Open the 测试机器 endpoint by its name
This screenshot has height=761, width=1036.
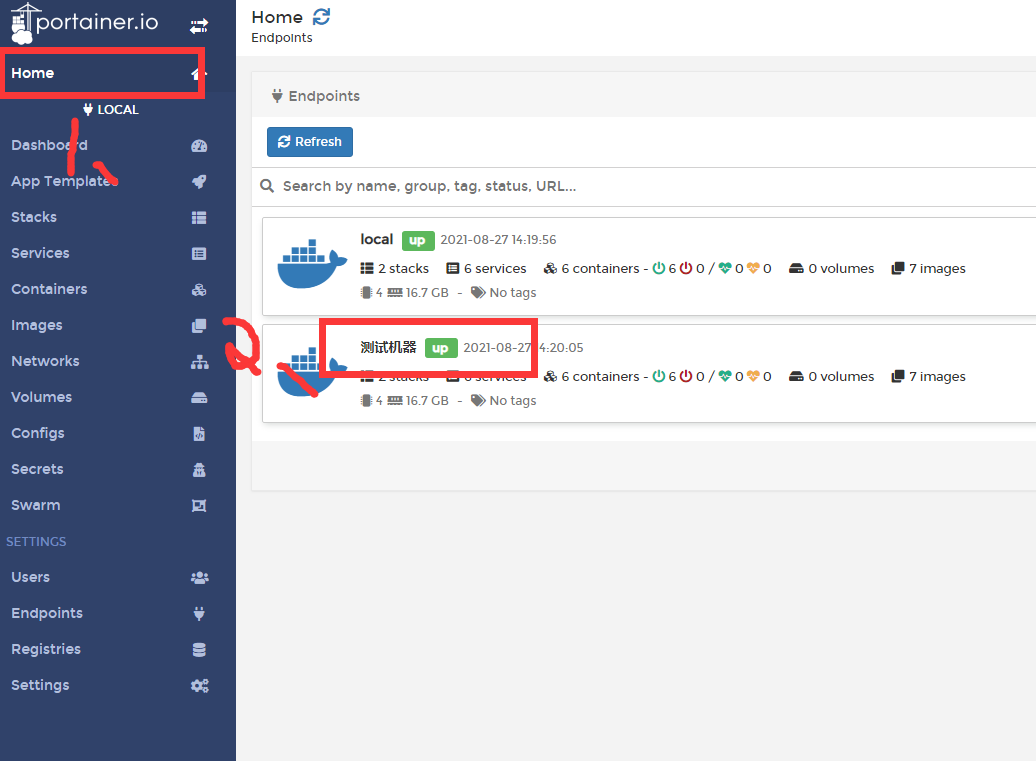[x=388, y=347]
